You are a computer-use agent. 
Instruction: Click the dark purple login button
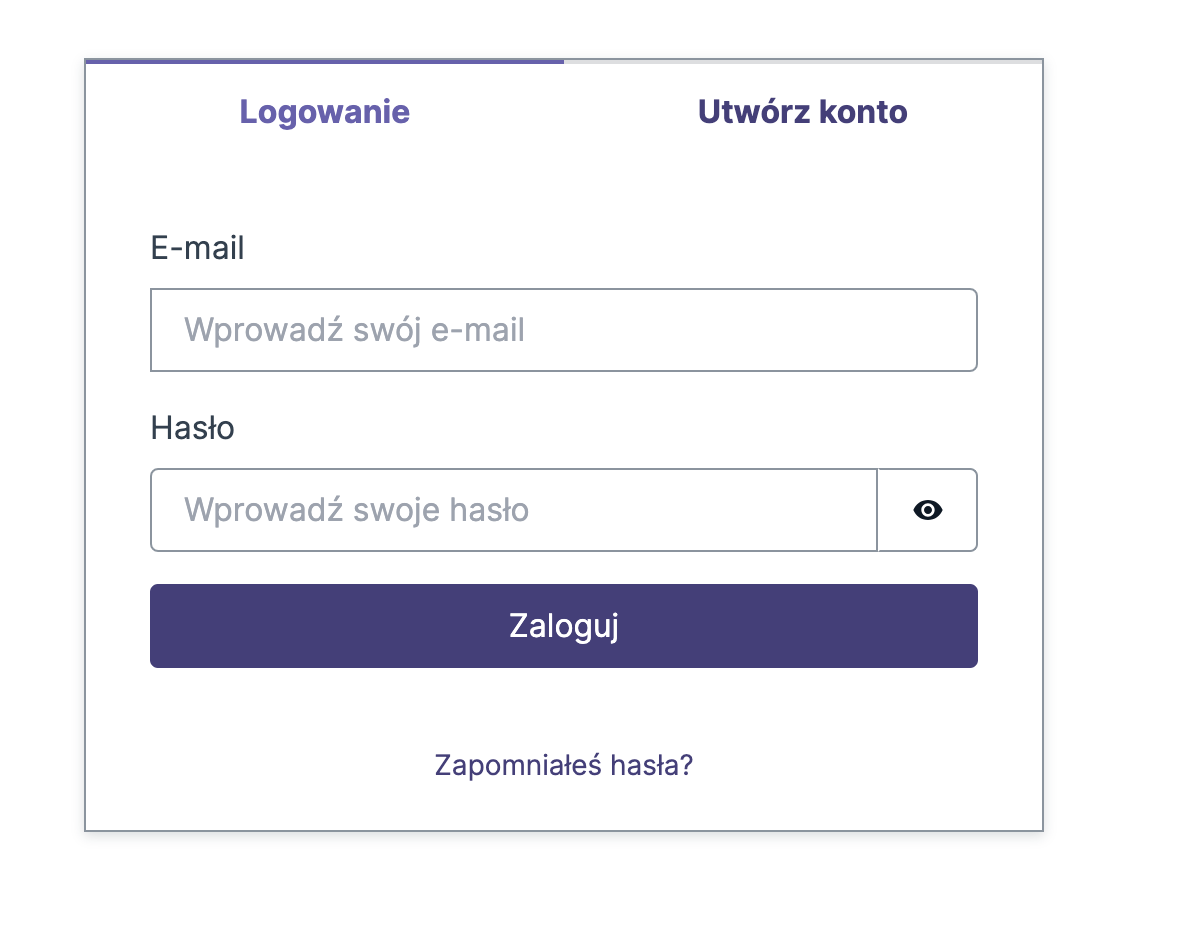pos(564,626)
